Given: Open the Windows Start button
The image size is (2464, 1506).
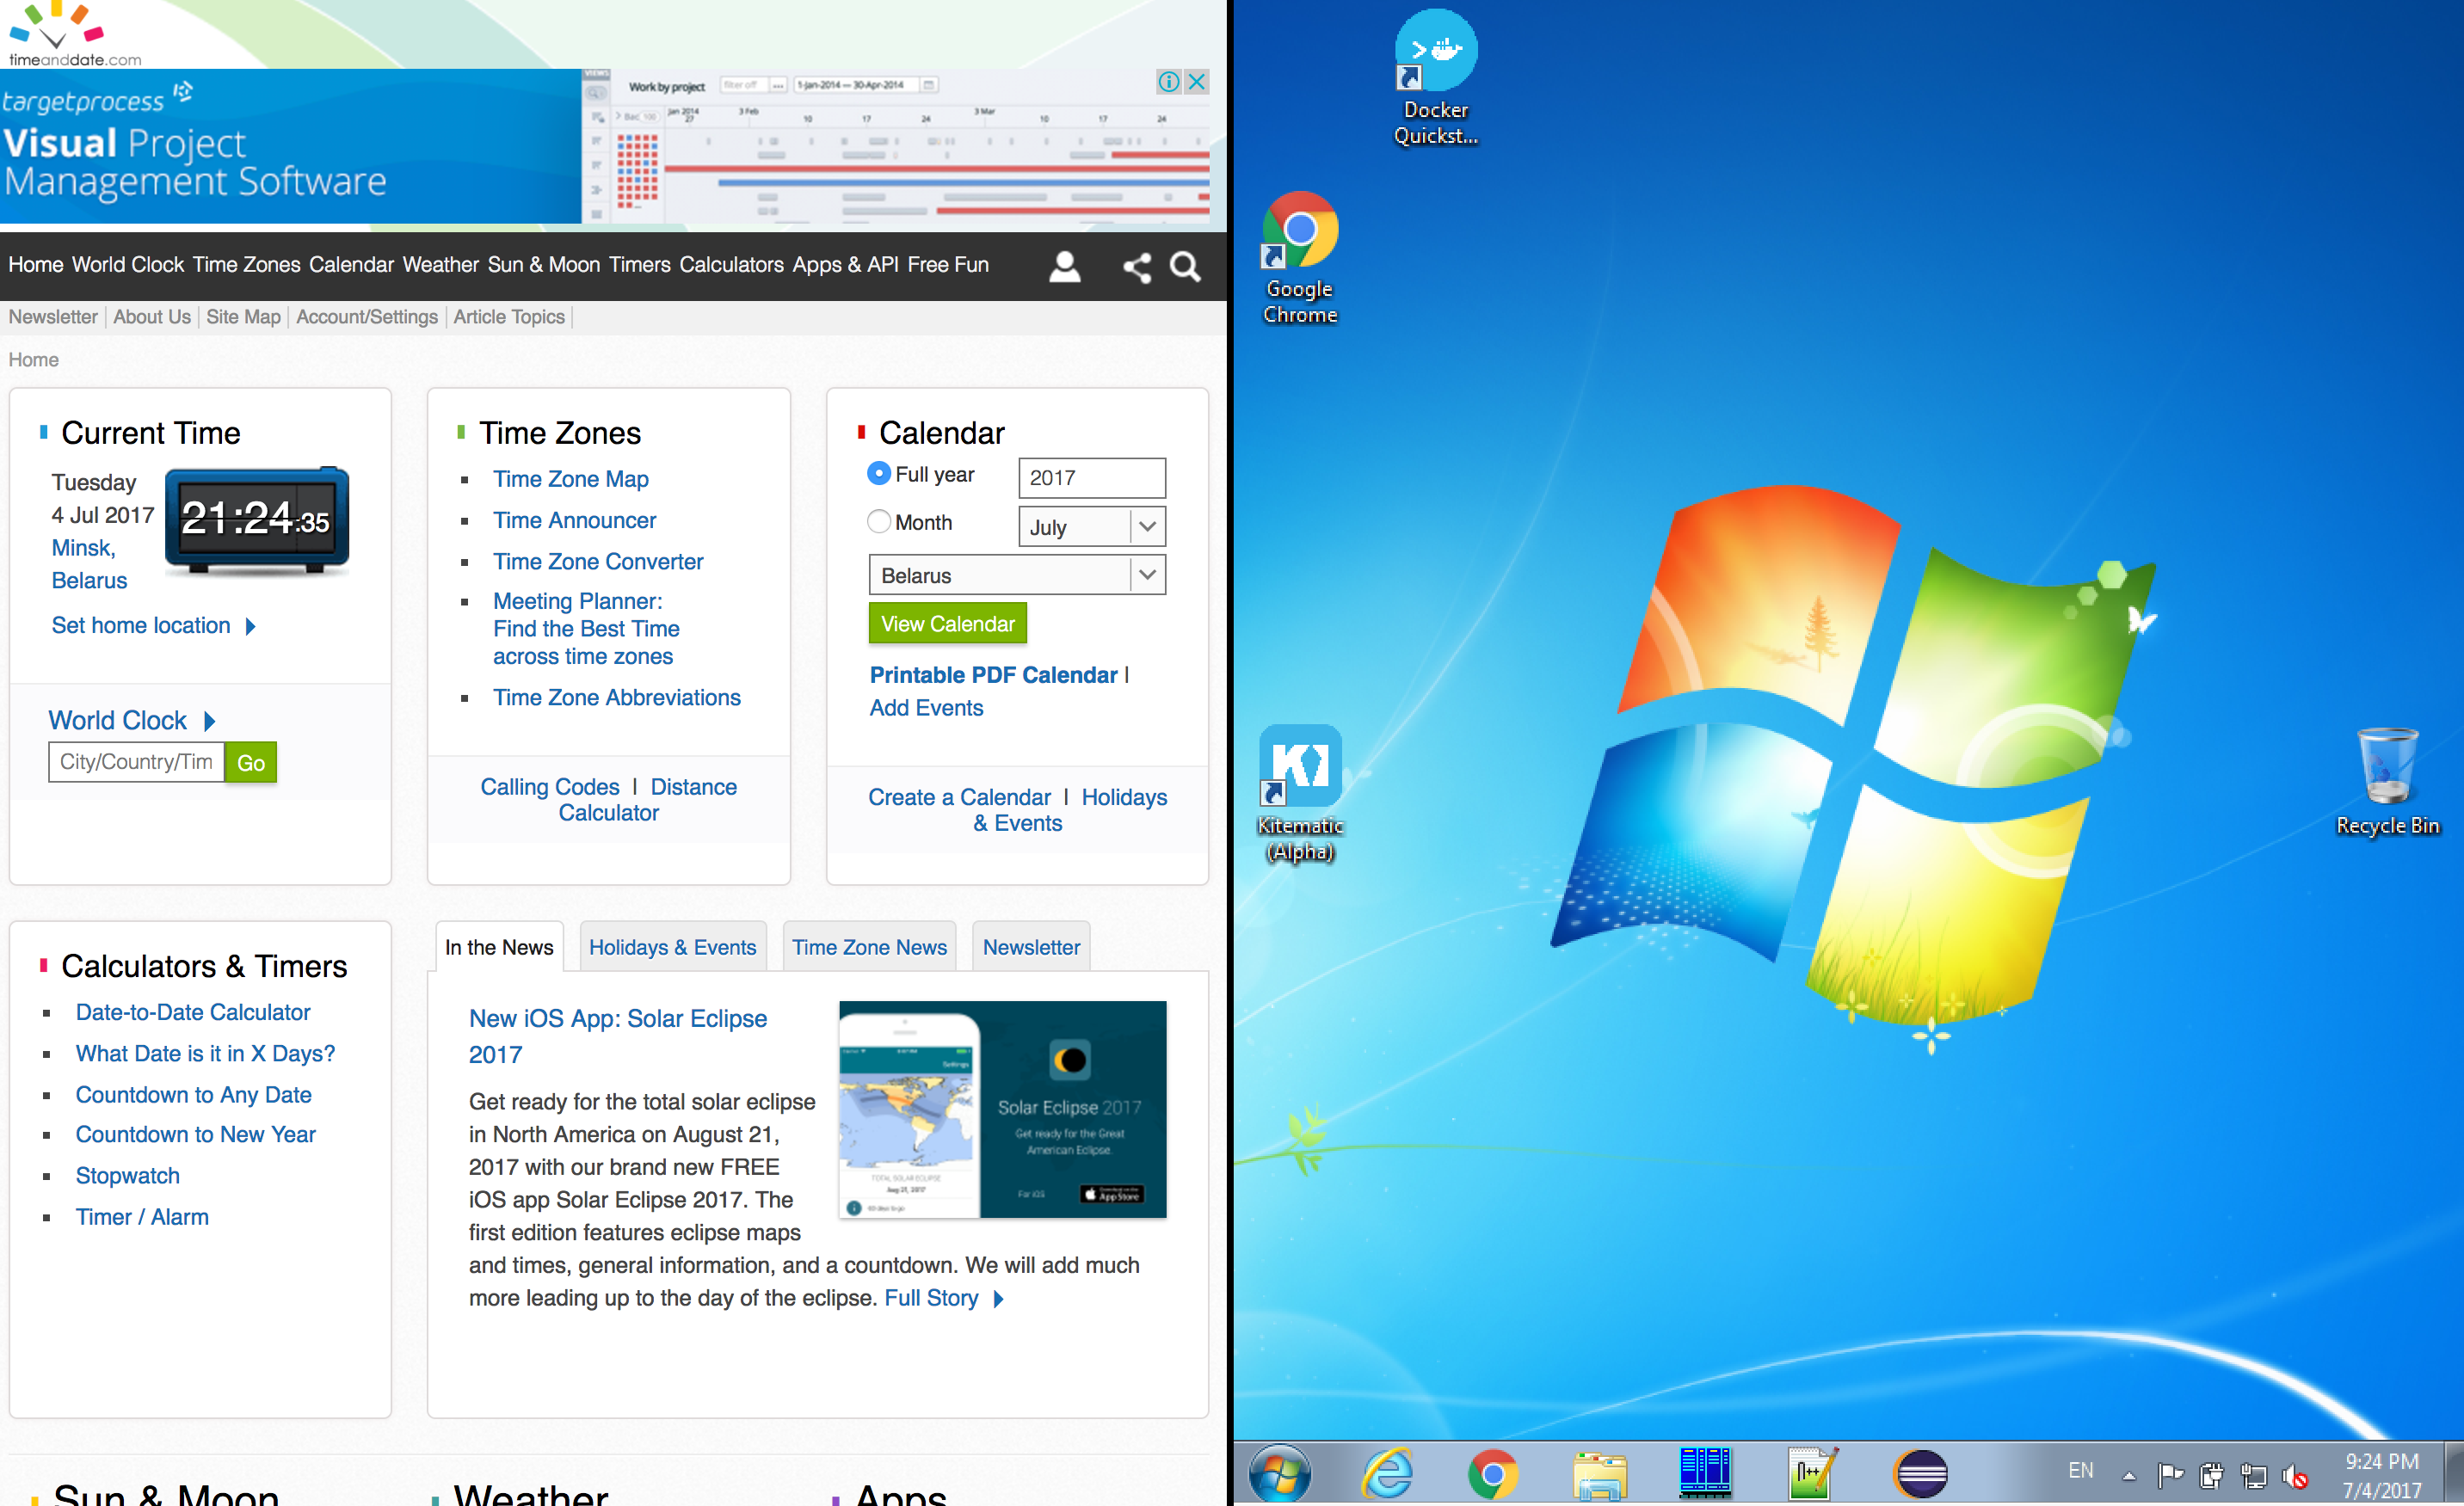Looking at the screenshot, I should [x=1280, y=1473].
